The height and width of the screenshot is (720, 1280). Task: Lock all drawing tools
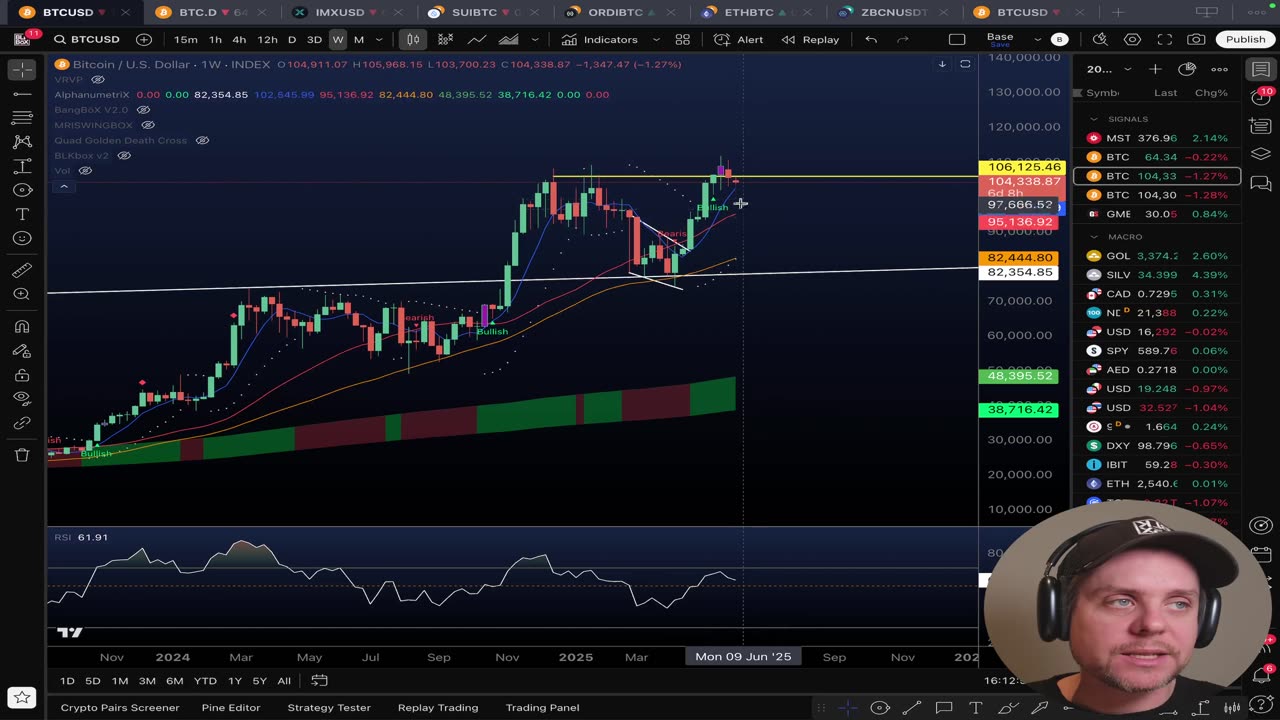click(22, 375)
